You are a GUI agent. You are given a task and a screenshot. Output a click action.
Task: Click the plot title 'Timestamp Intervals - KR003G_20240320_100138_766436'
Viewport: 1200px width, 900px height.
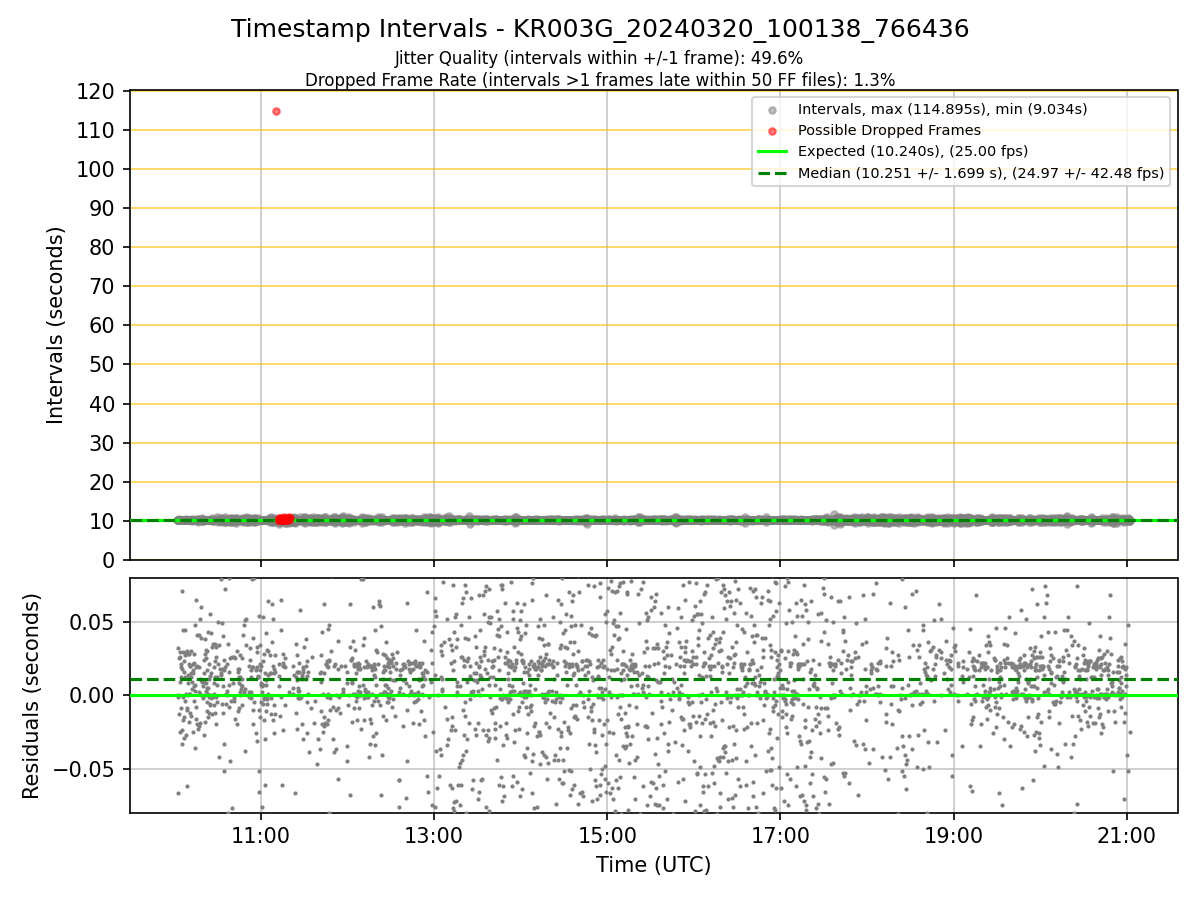(600, 29)
